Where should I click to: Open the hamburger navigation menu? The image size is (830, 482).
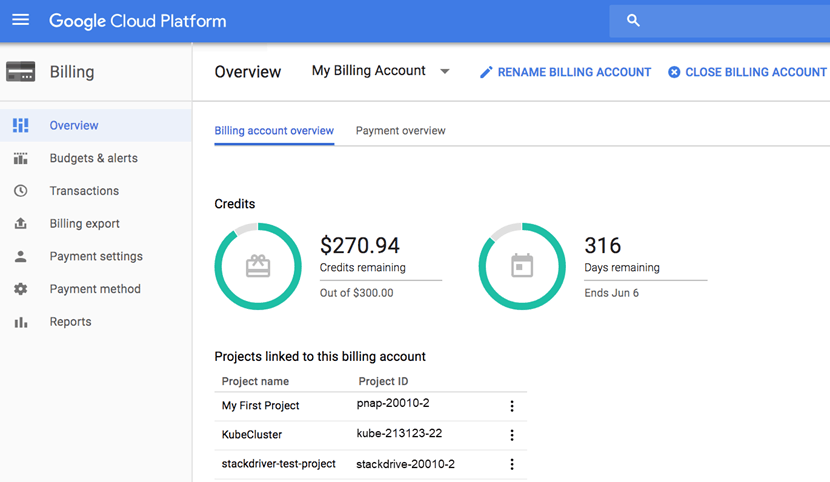click(21, 20)
